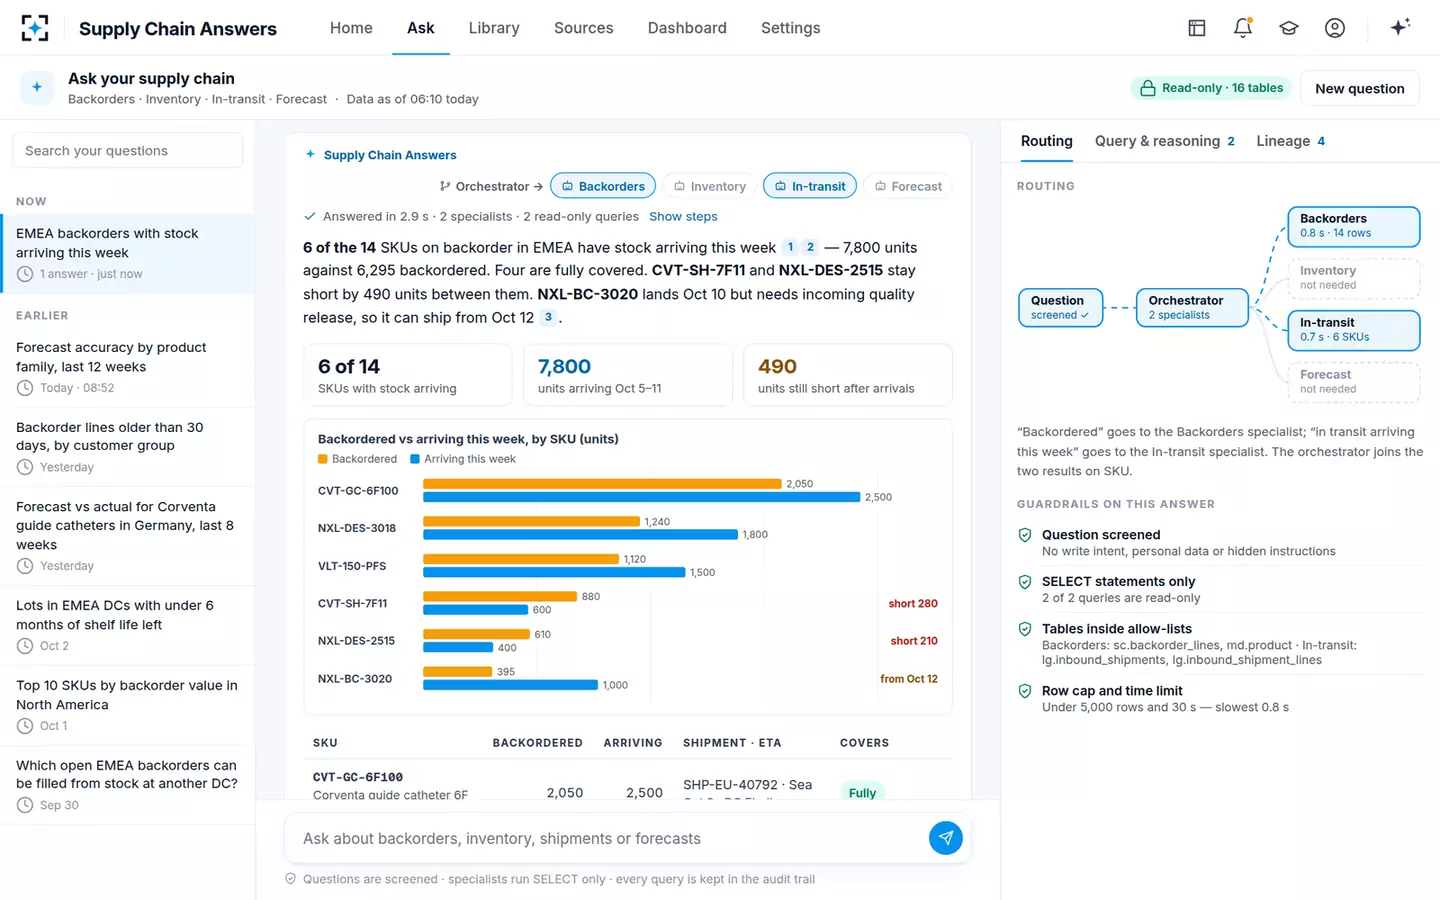Click the New question button

[1359, 88]
